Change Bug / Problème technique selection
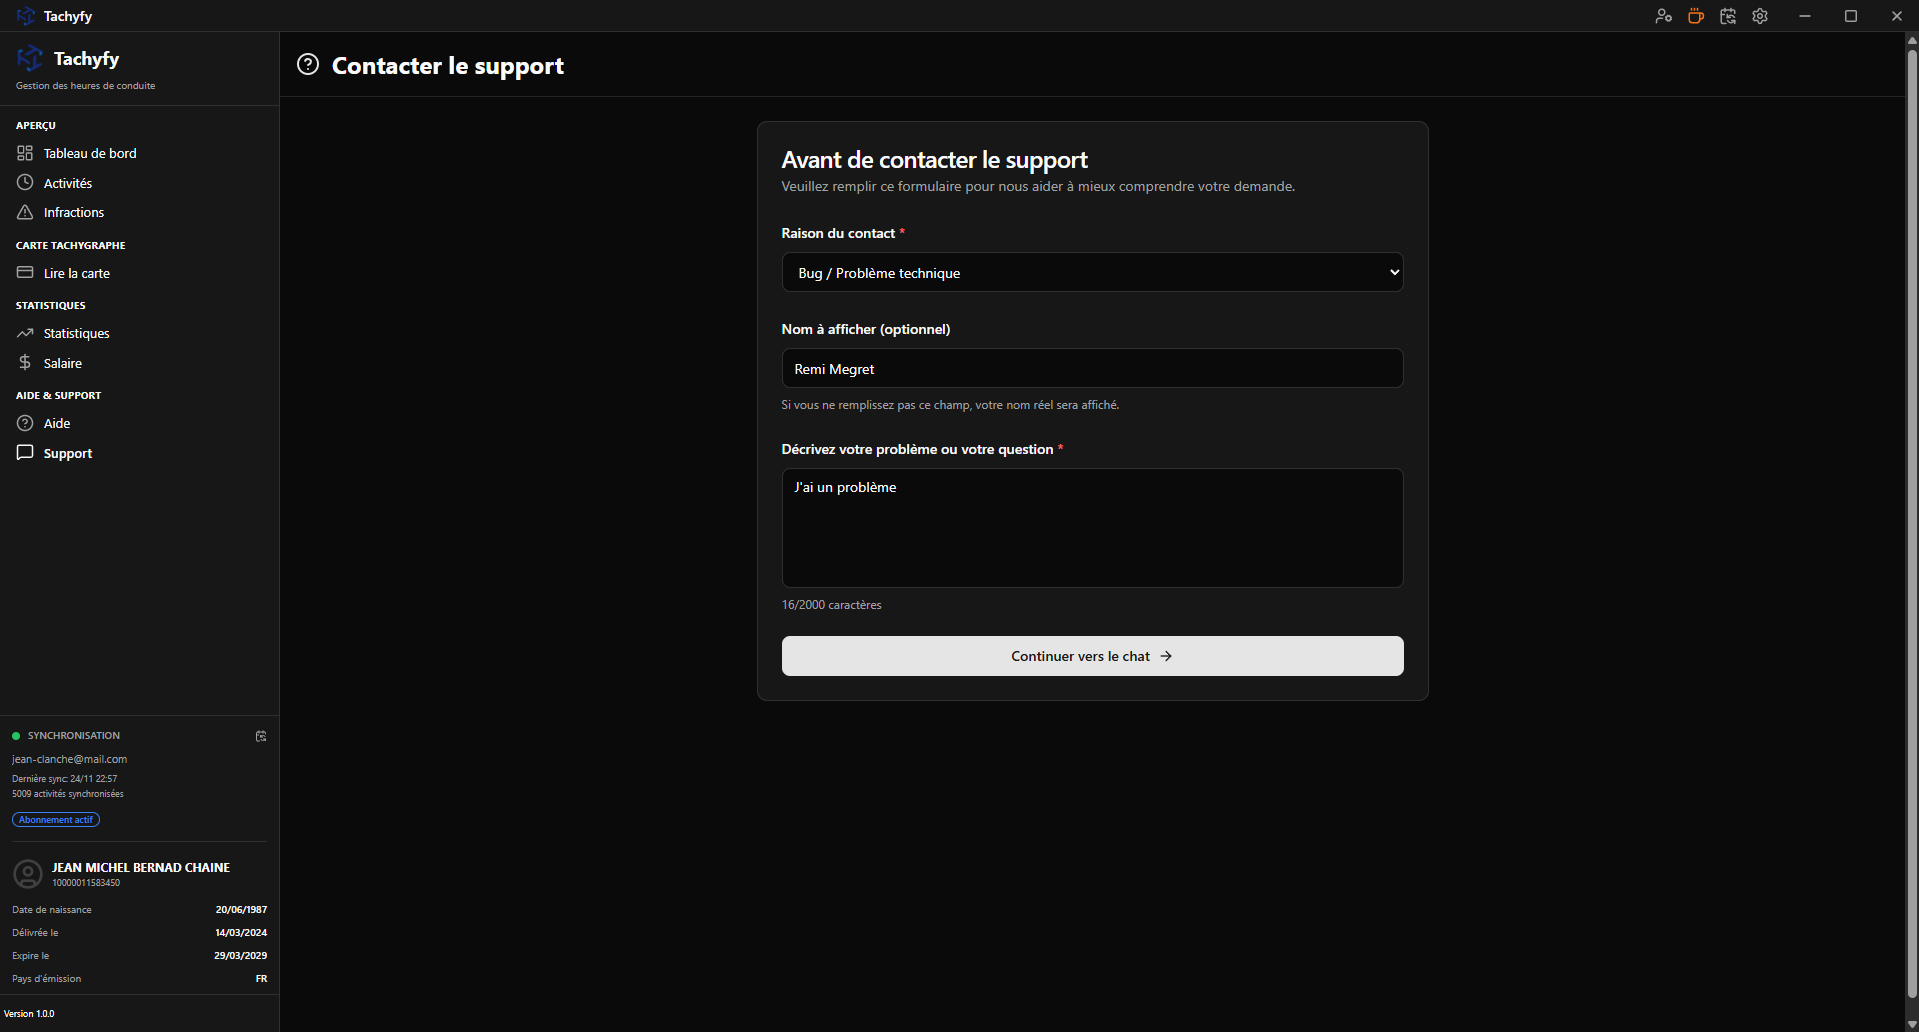The width and height of the screenshot is (1919, 1032). (1091, 271)
